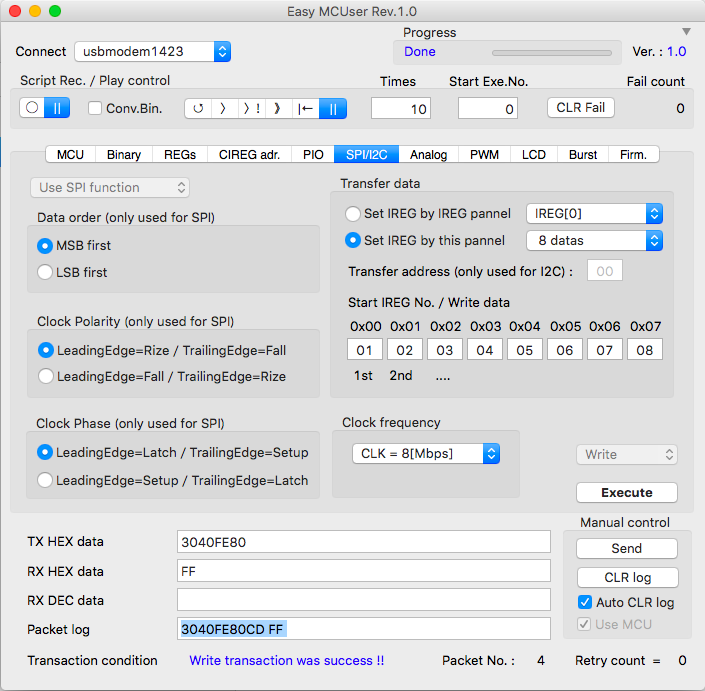705x691 pixels.
Task: Click the 0x04 write data field
Action: coord(525,350)
